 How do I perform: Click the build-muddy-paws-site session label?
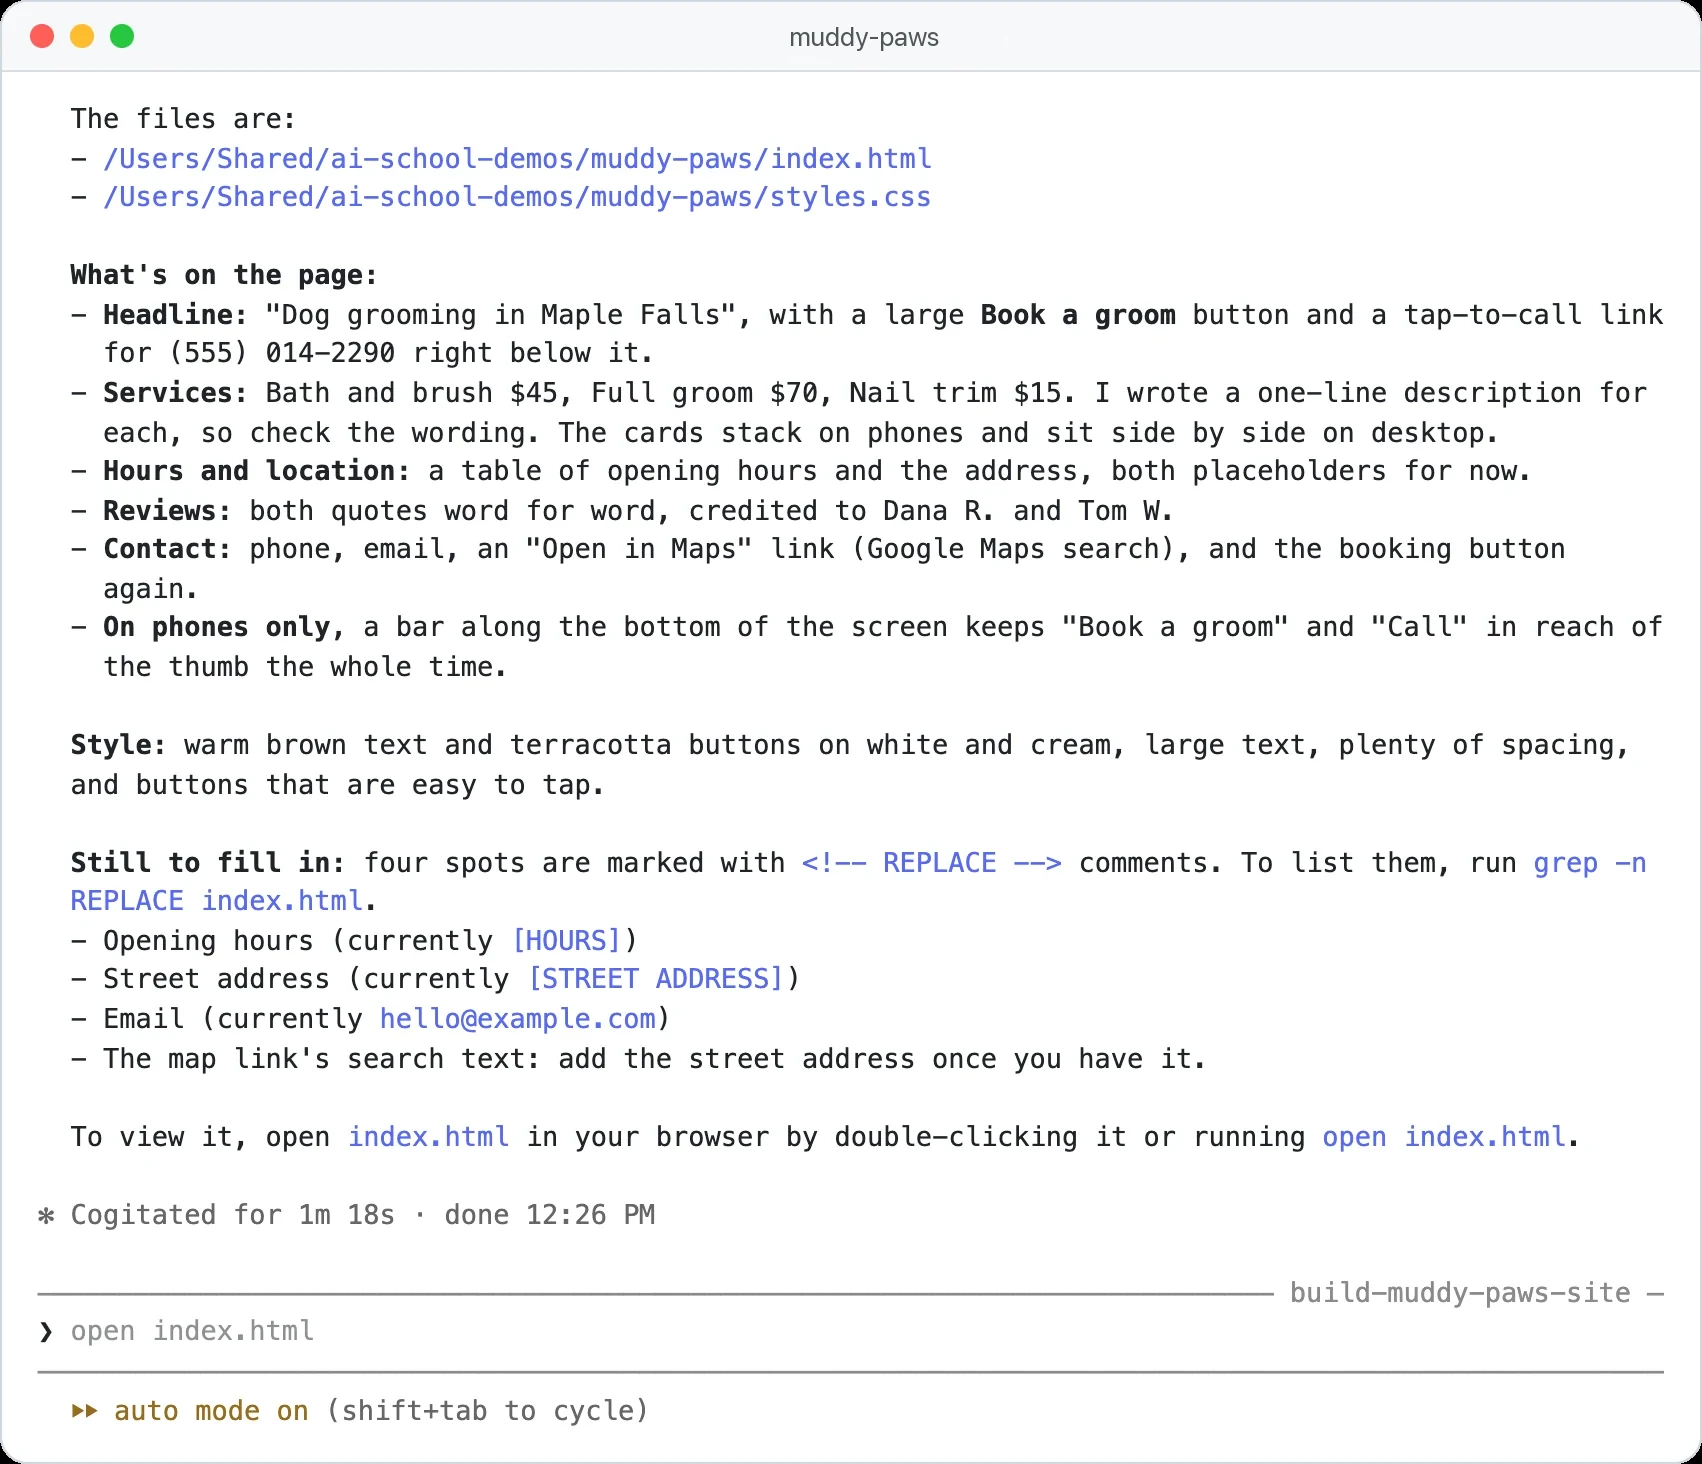tap(1460, 1292)
